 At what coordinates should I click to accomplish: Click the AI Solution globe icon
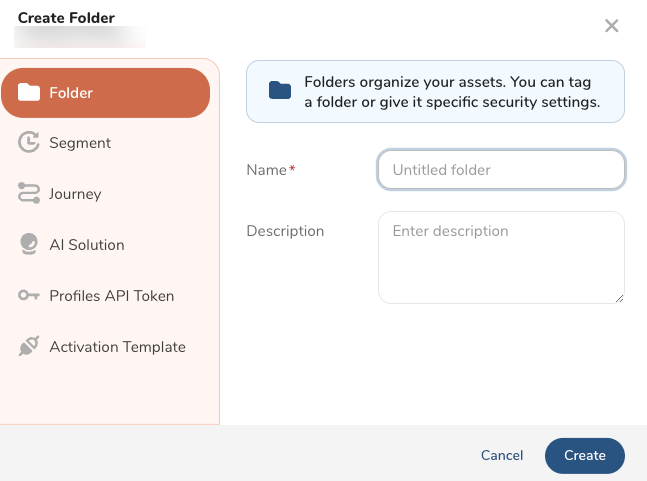29,245
